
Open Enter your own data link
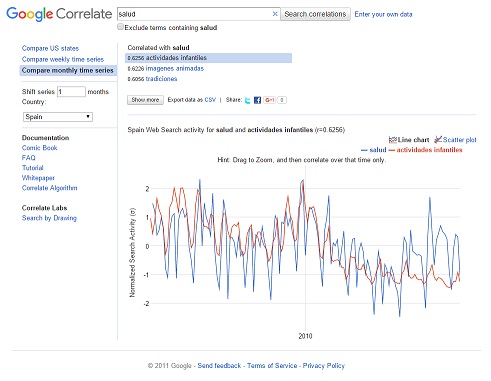click(x=383, y=14)
